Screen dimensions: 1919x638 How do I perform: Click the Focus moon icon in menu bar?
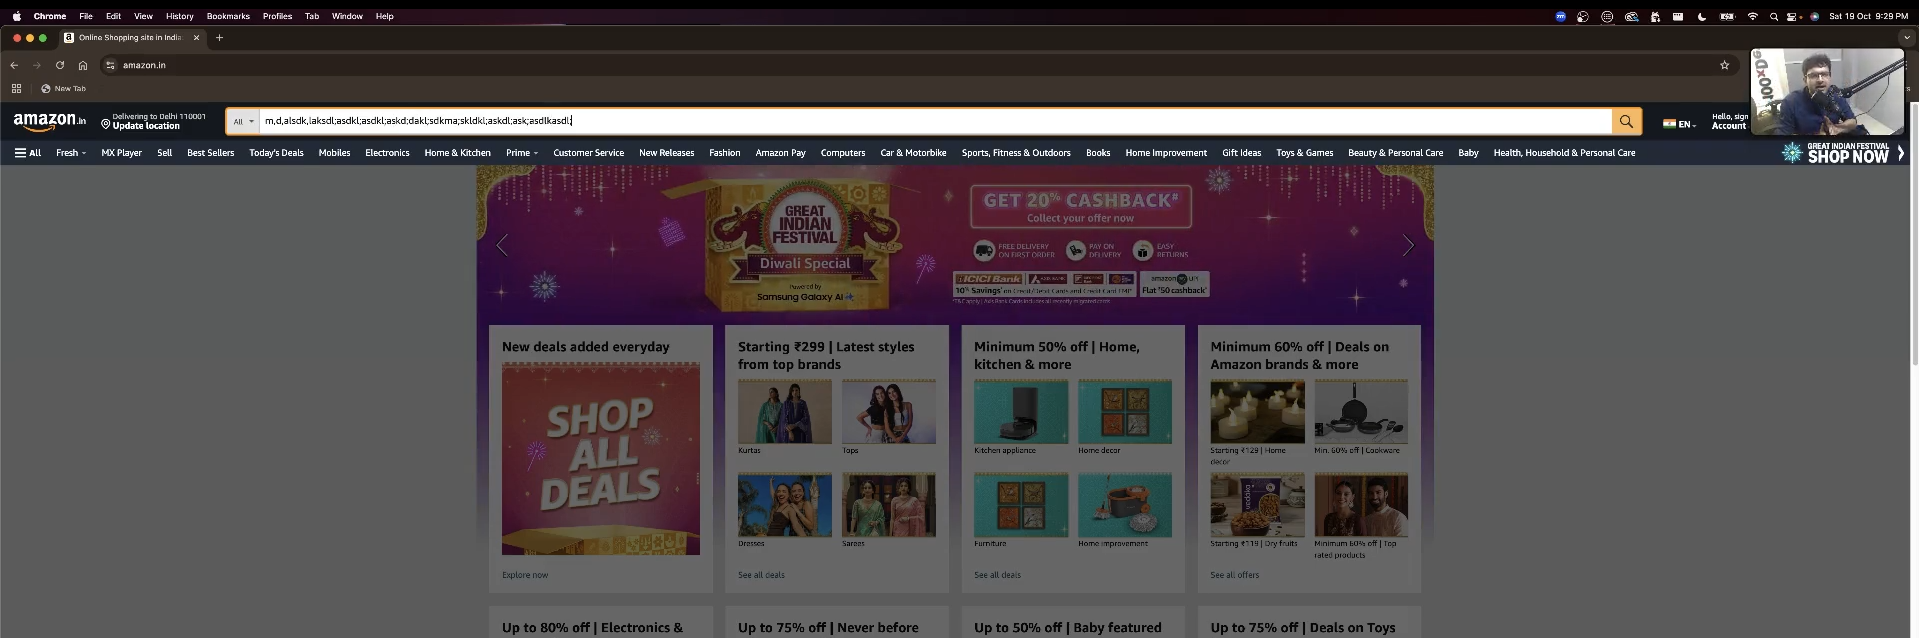coord(1701,16)
